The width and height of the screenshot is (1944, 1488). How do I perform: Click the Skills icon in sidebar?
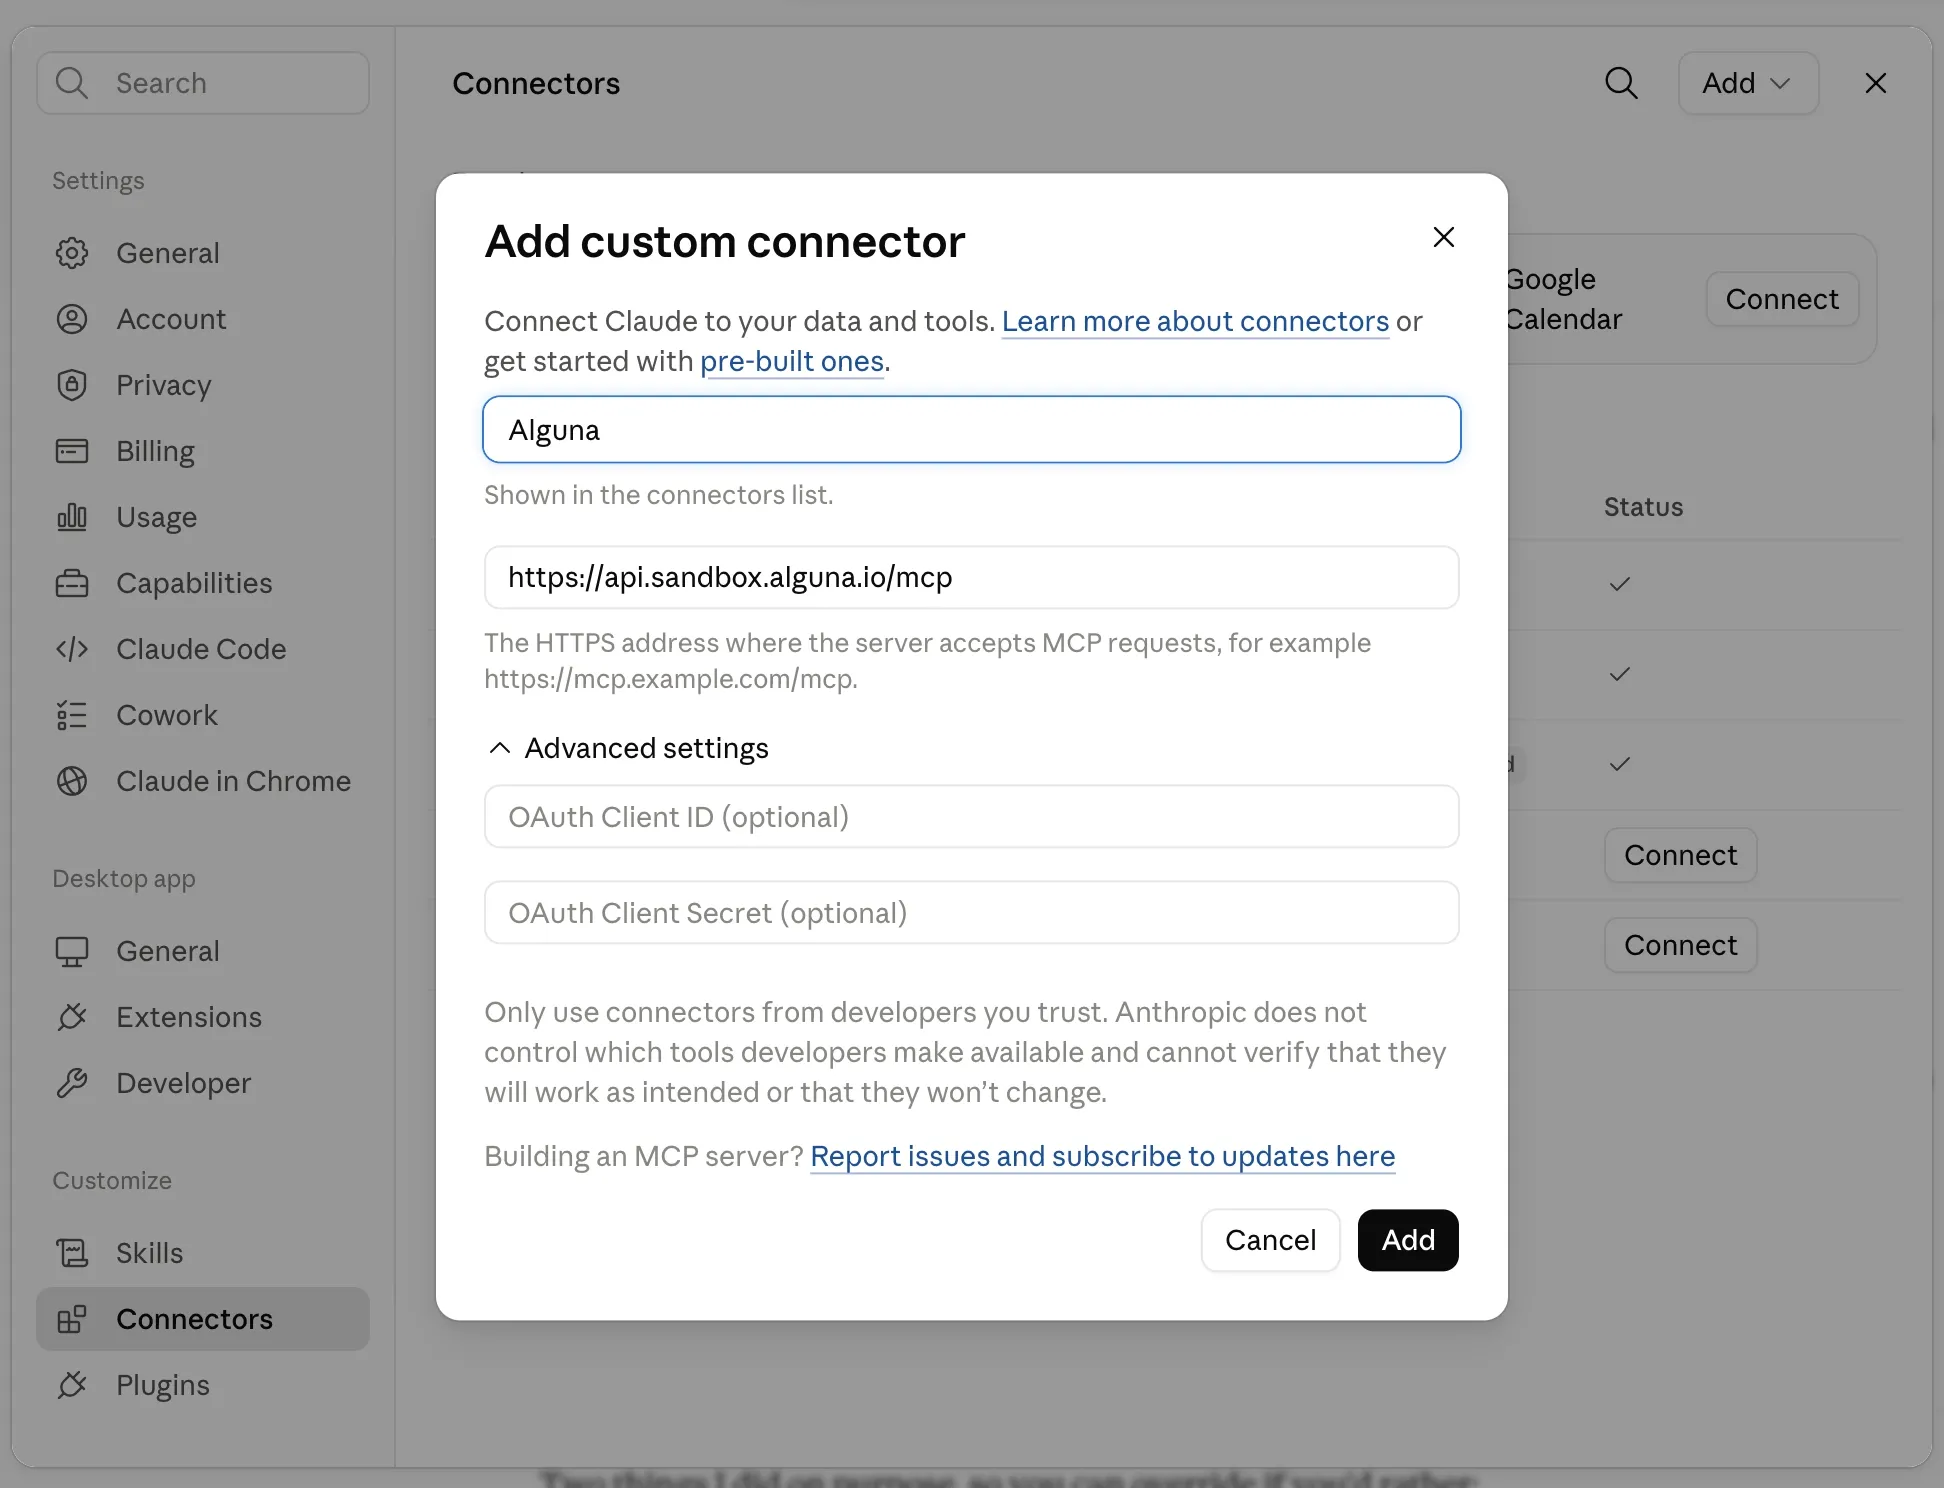[72, 1253]
